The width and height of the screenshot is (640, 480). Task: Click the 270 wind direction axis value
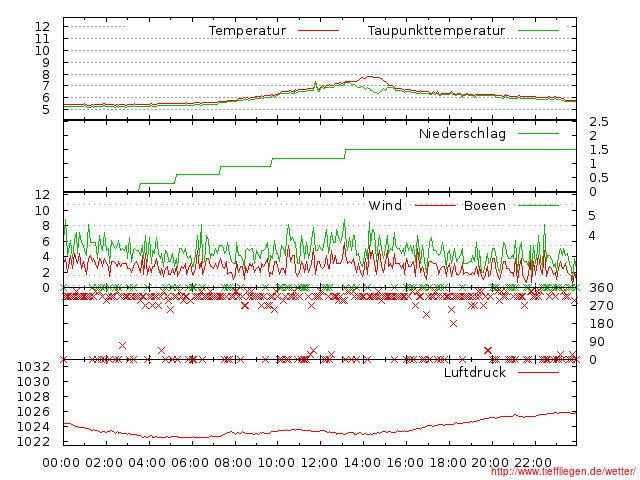pos(601,306)
